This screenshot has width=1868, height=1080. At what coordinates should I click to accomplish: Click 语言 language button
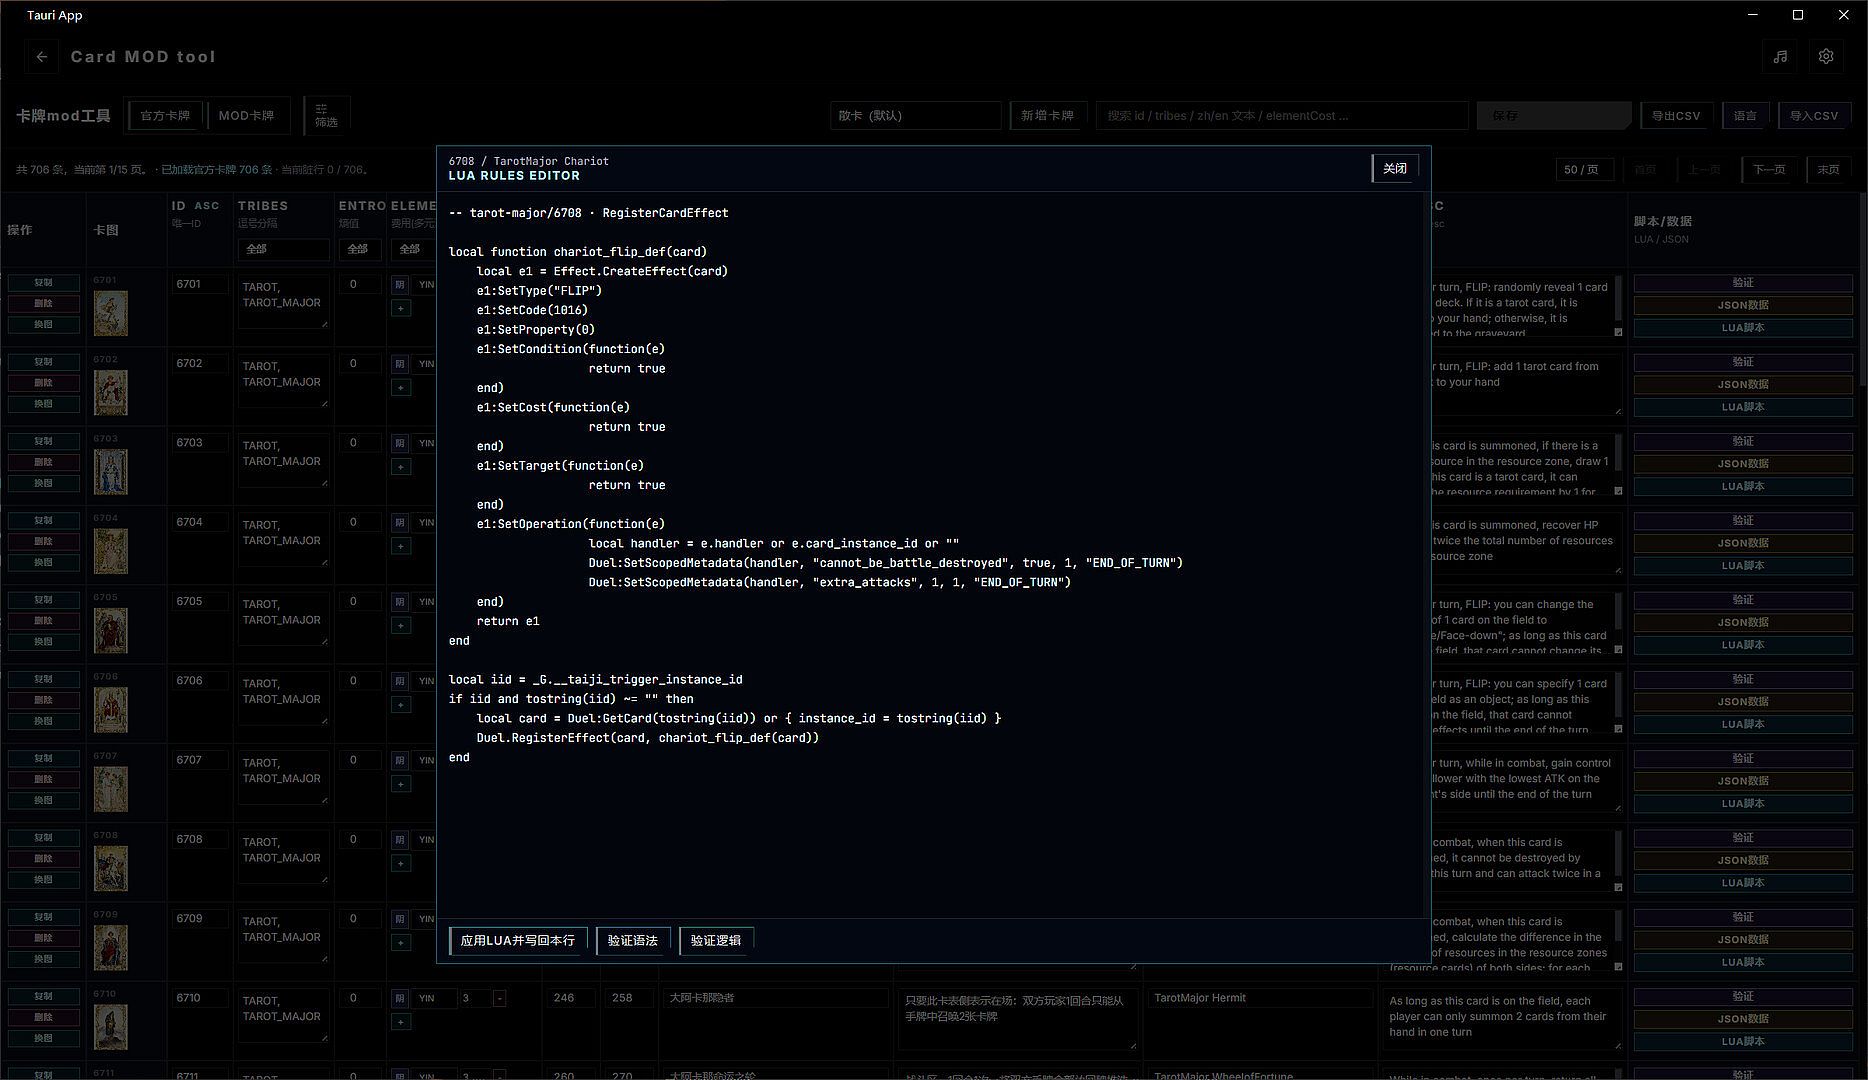point(1745,115)
